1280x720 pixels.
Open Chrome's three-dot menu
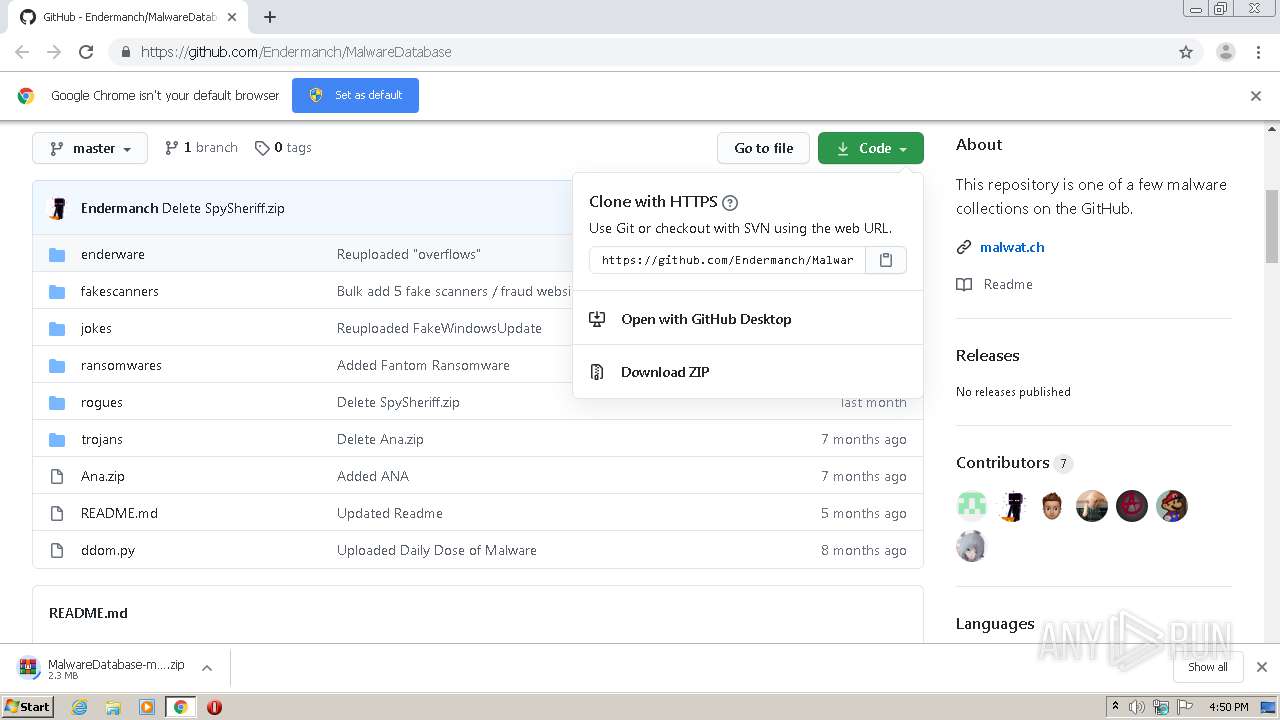1259,52
